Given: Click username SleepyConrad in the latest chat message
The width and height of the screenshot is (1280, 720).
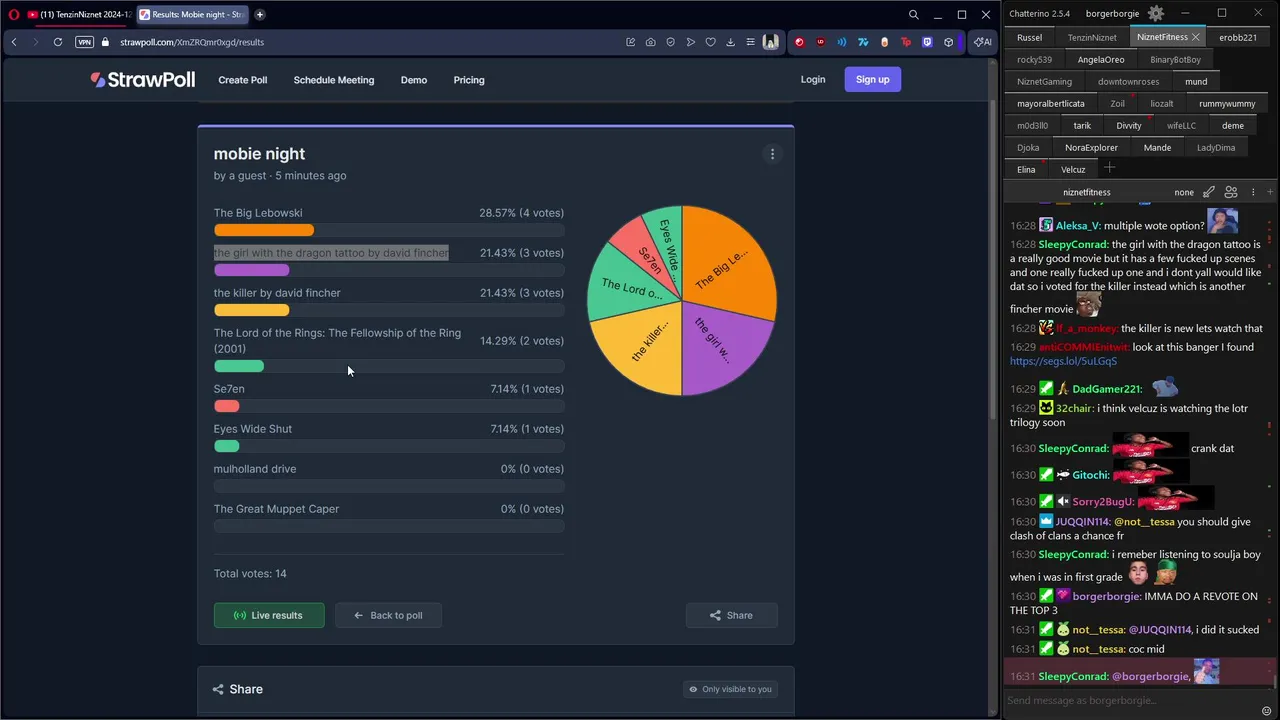Looking at the screenshot, I should tap(1073, 676).
